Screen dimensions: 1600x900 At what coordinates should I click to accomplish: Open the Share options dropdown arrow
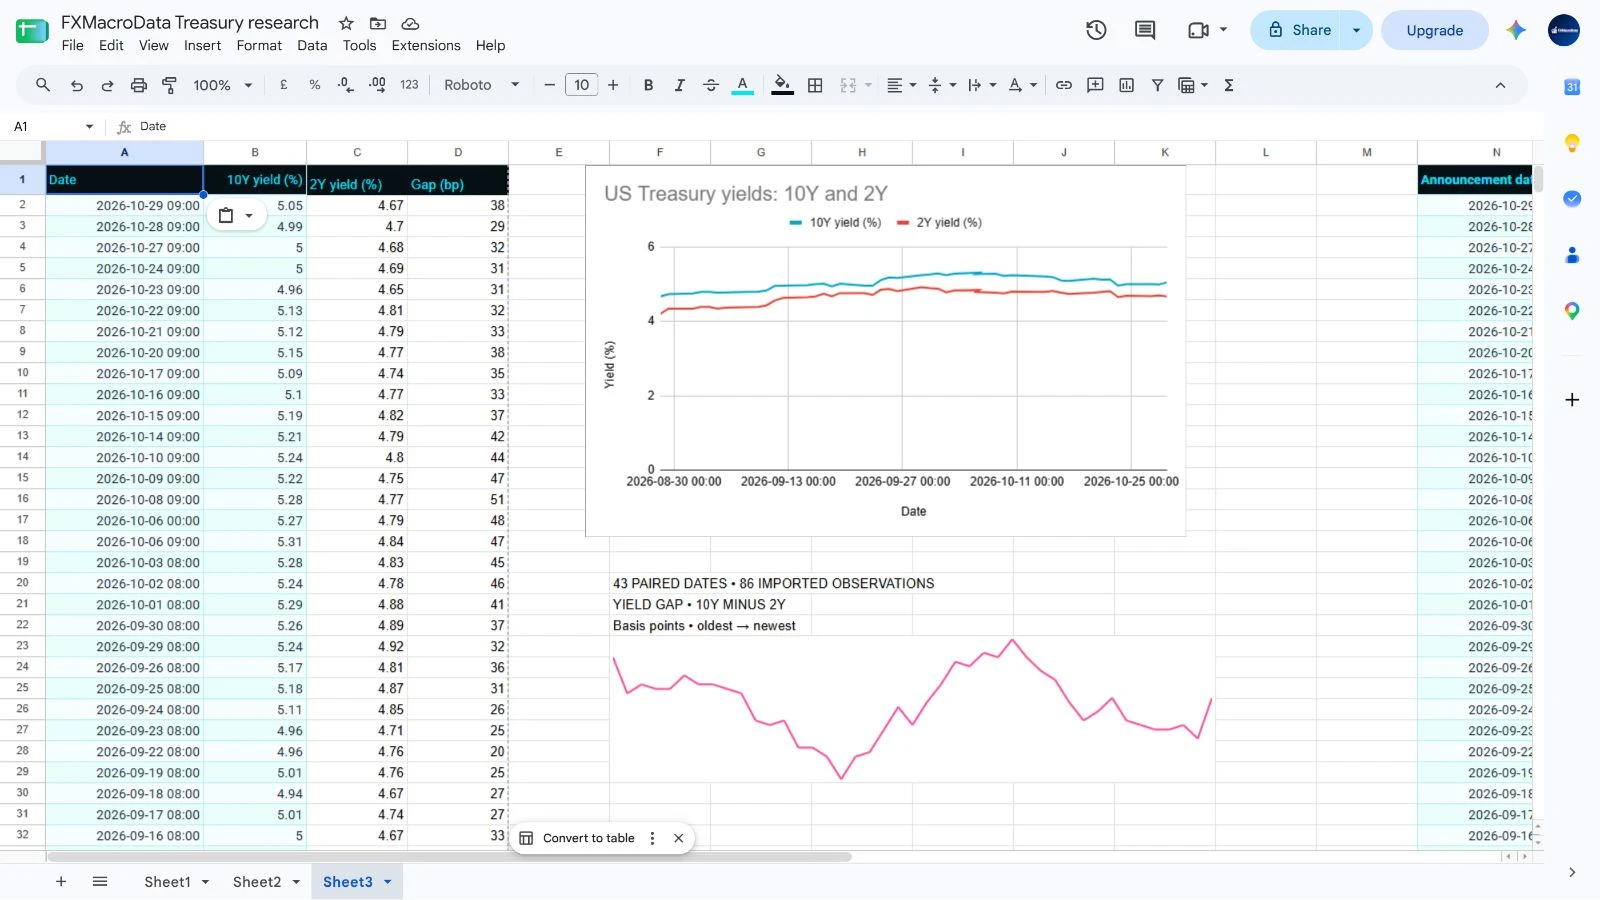1356,30
